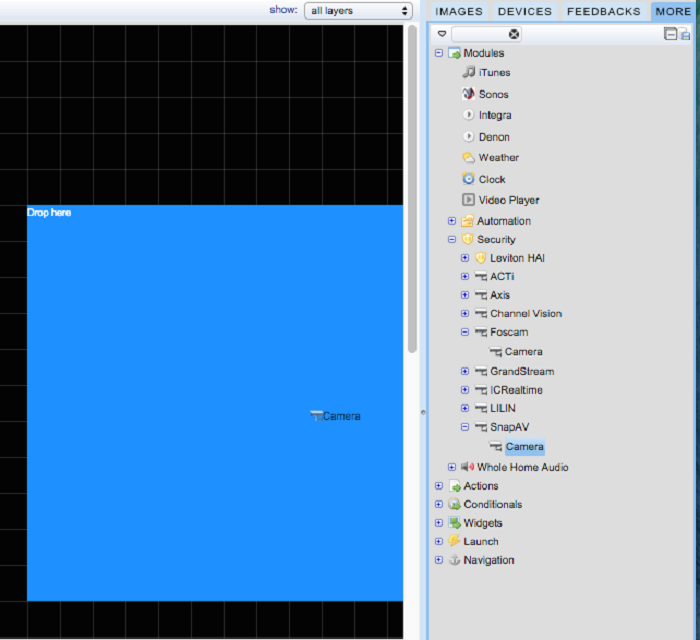Click the collapse-all icon above the tree

[x=670, y=33]
